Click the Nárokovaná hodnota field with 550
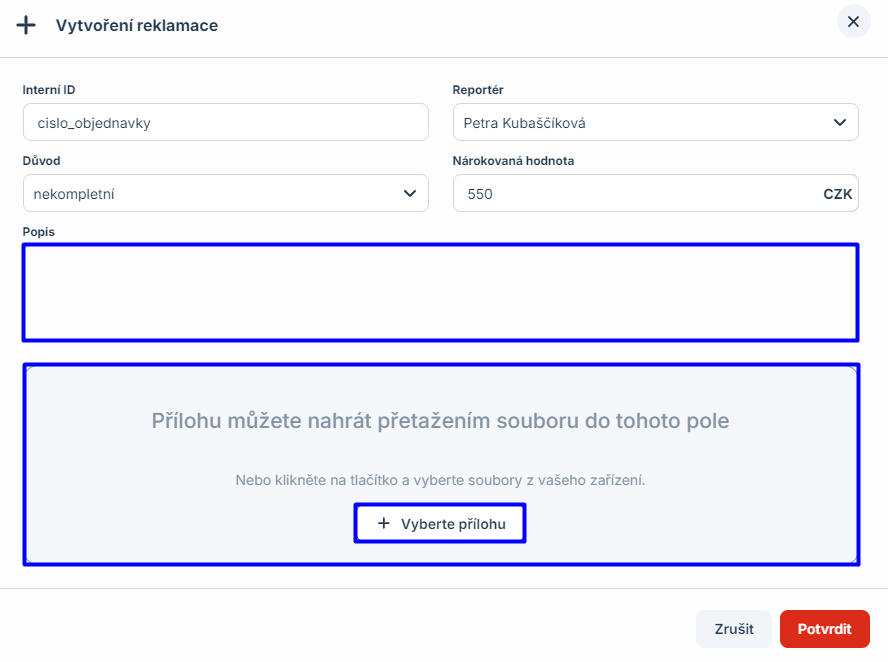The height and width of the screenshot is (662, 888). tap(630, 194)
